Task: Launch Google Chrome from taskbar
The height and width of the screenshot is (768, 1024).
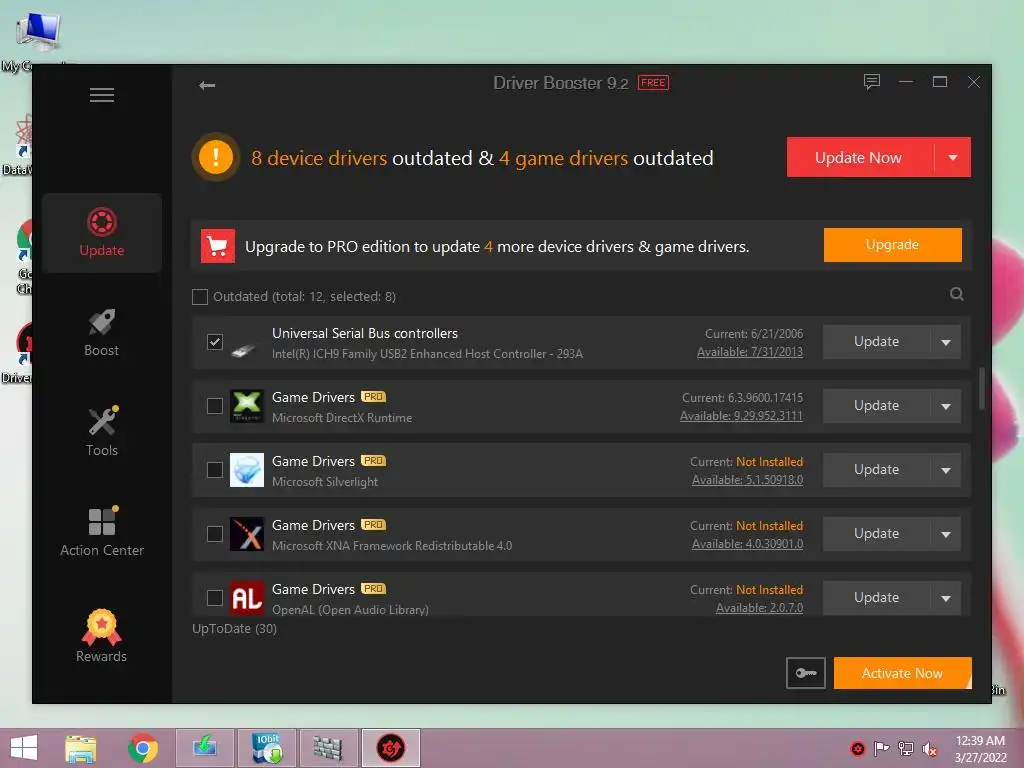Action: 143,748
